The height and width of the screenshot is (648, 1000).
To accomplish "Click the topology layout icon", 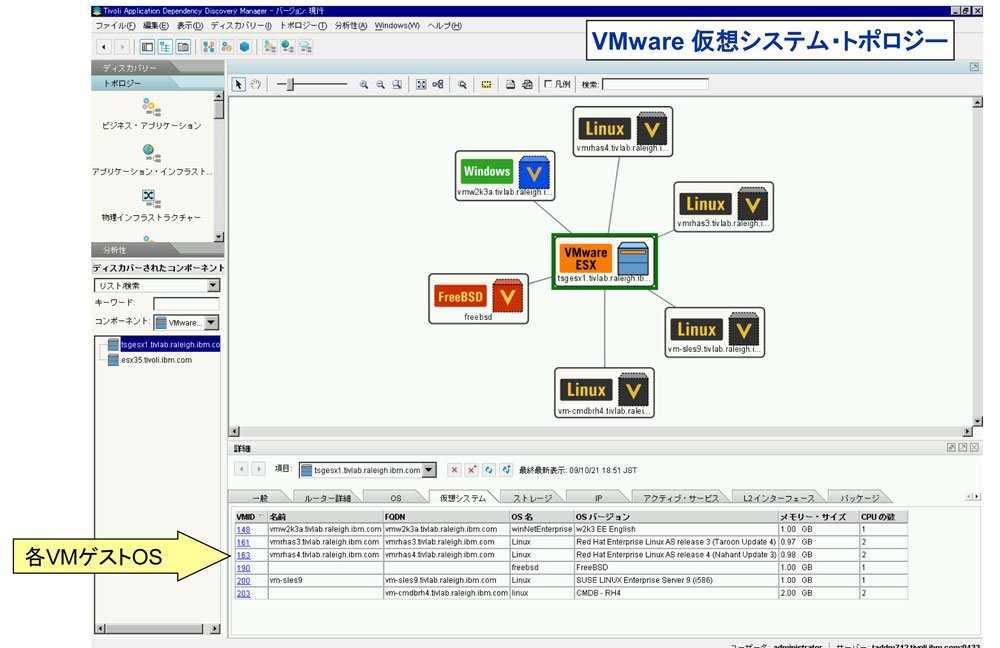I will pos(438,84).
